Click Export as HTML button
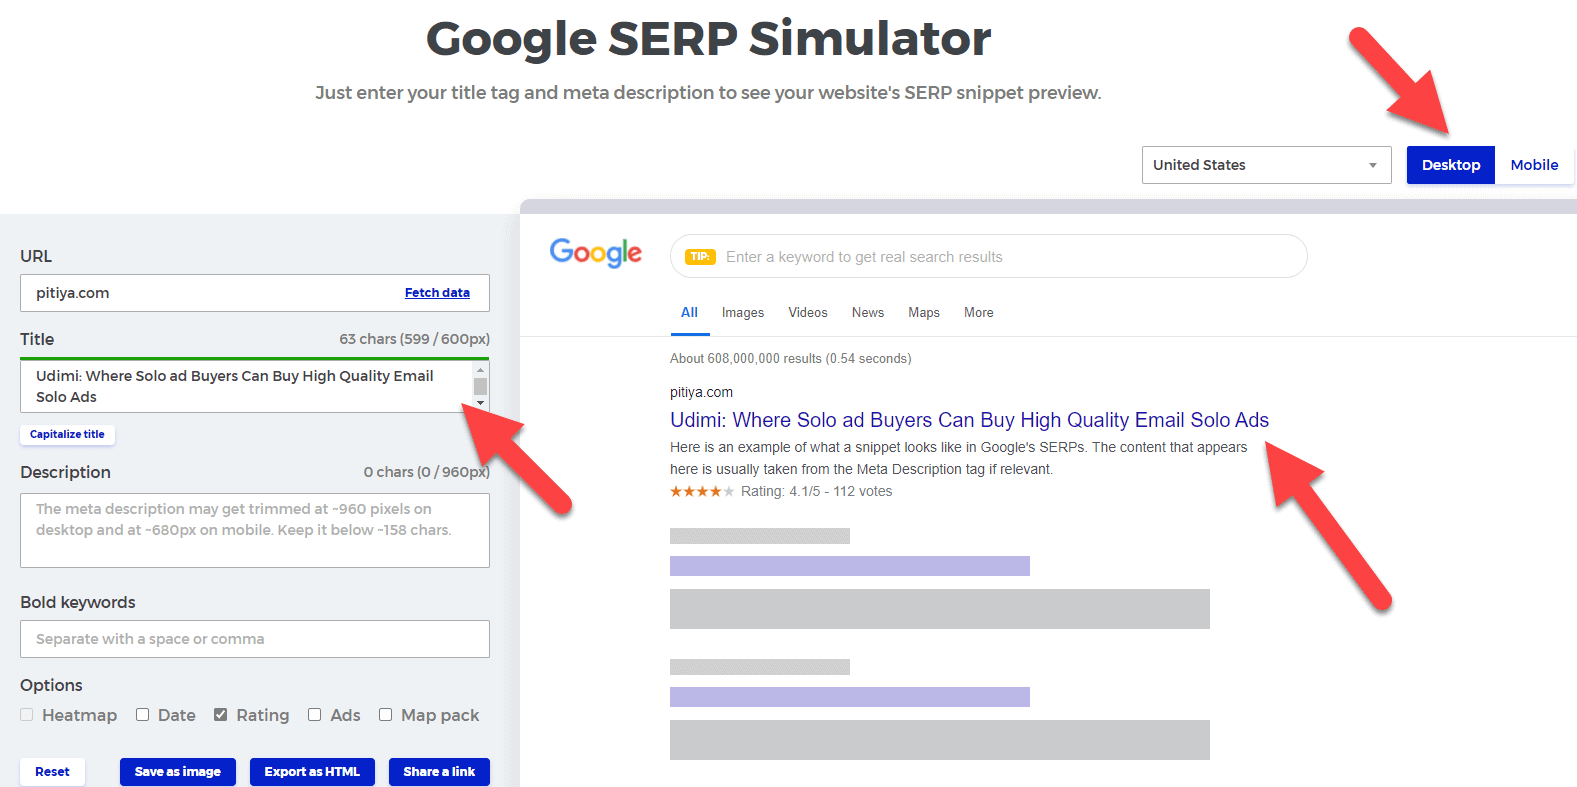Viewport: 1577px width, 787px height. [x=312, y=772]
